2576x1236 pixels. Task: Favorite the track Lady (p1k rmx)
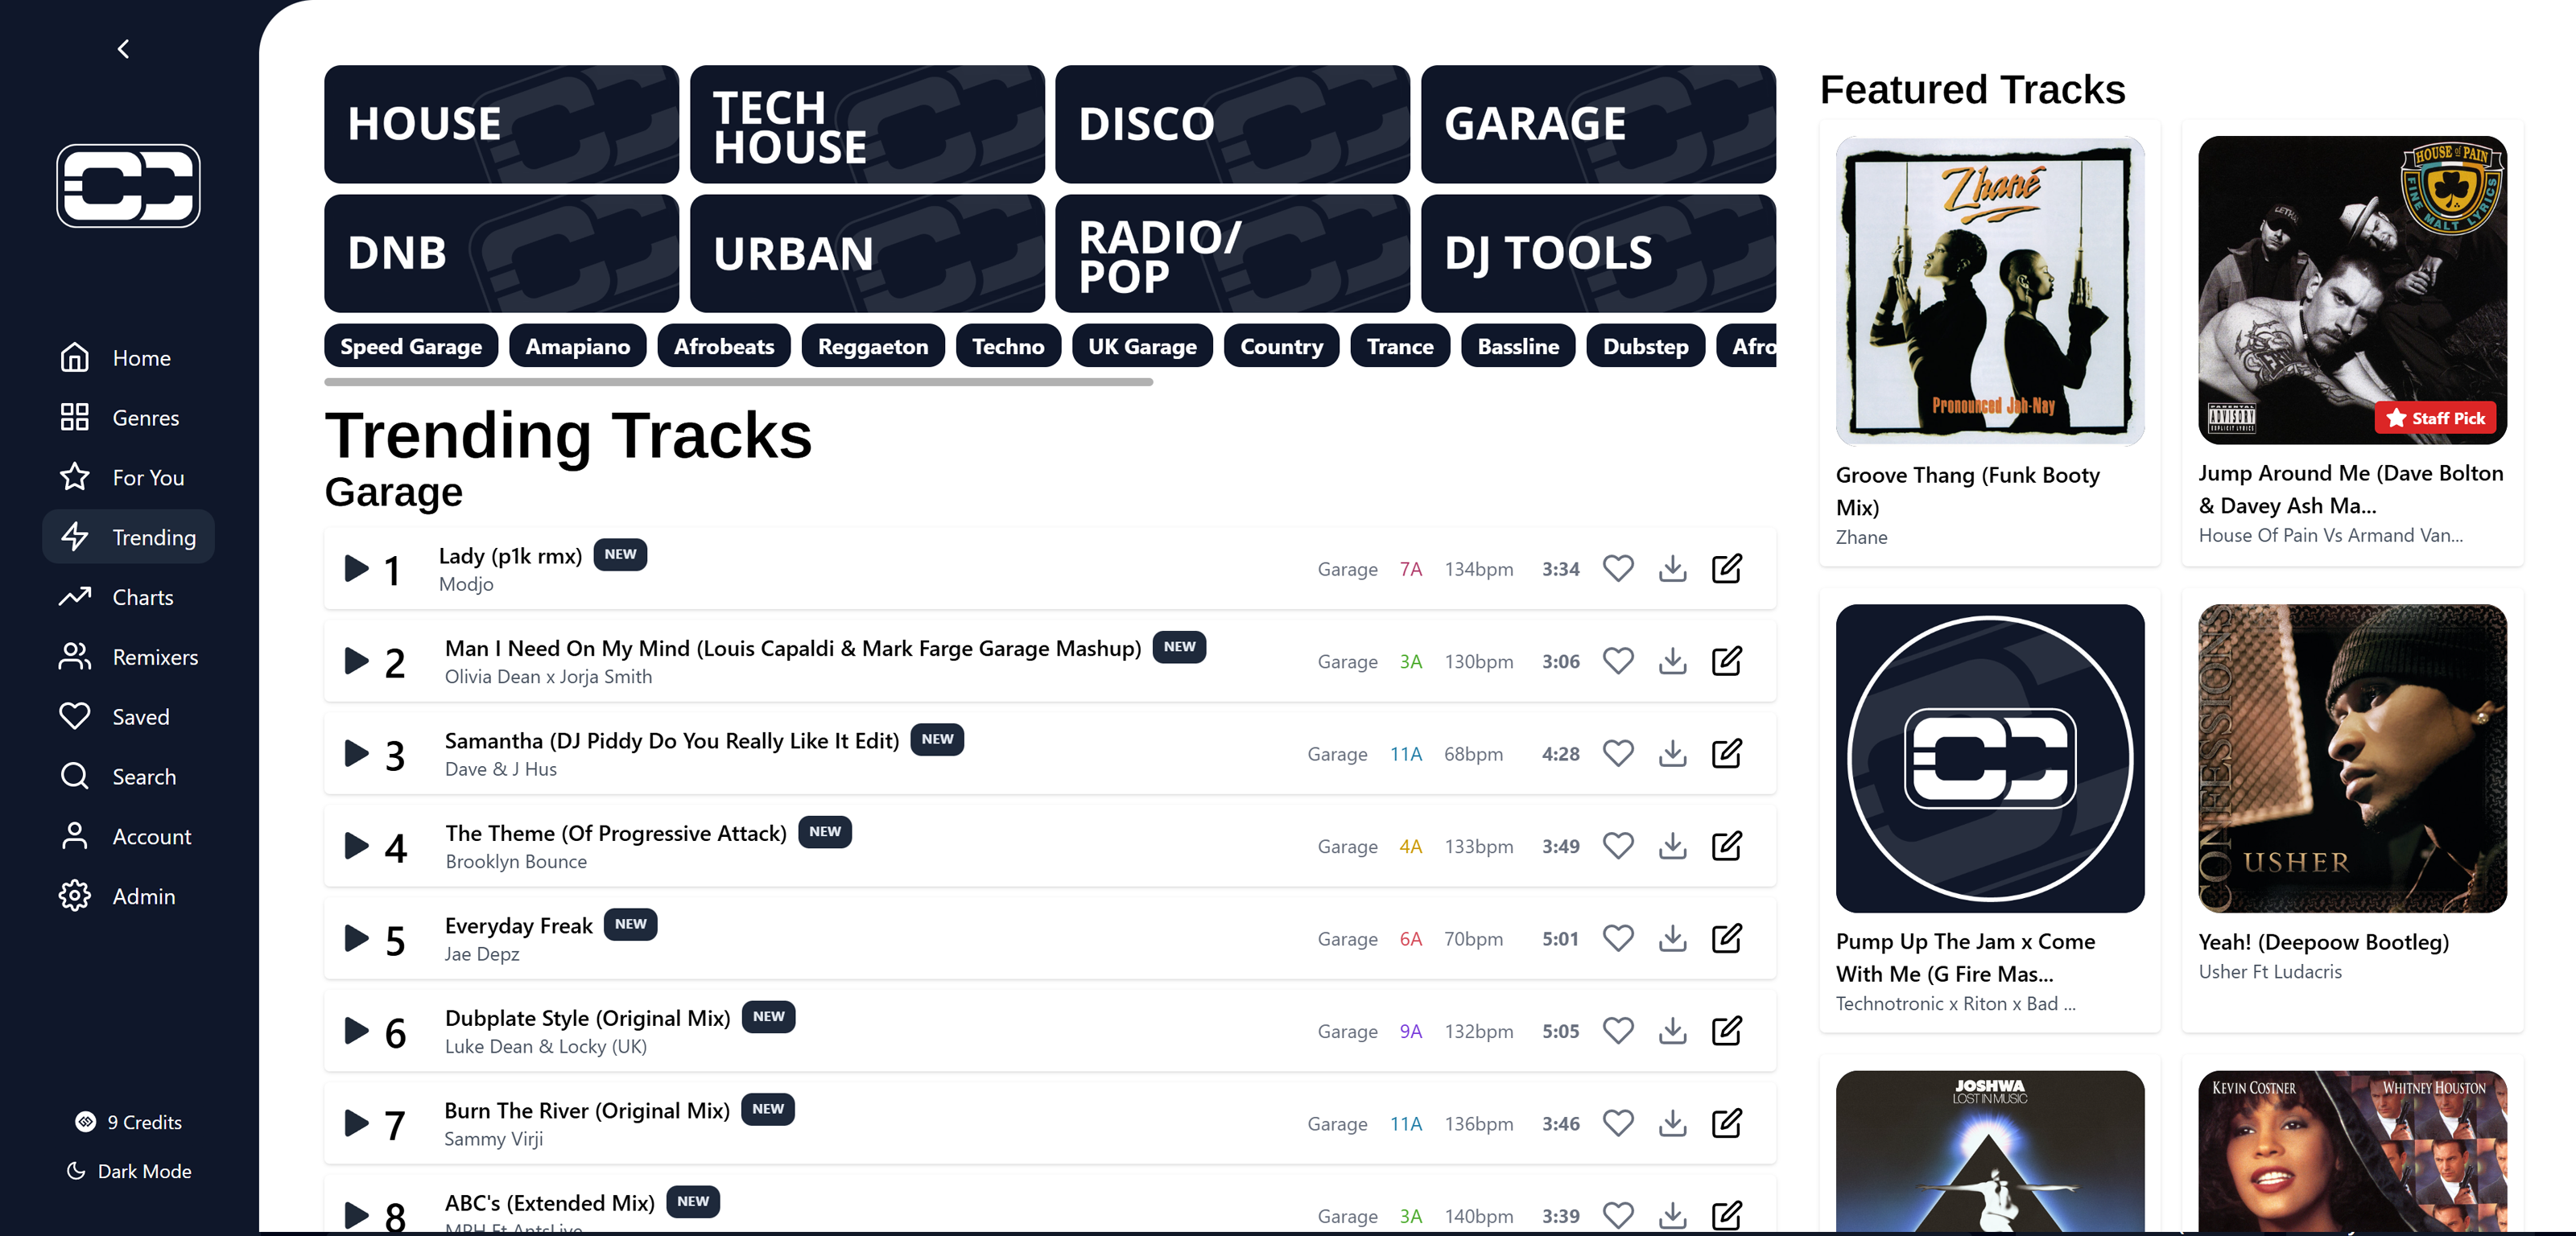(x=1618, y=568)
